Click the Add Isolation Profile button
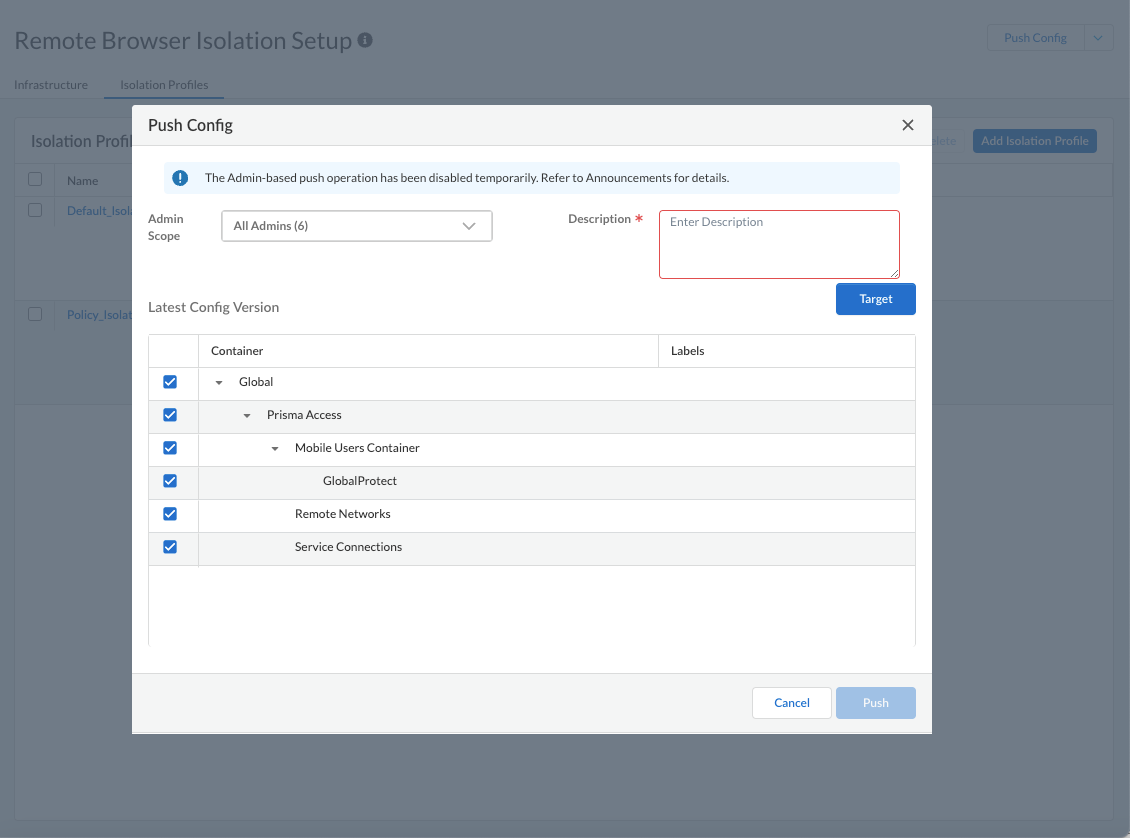1130x838 pixels. (x=1034, y=141)
